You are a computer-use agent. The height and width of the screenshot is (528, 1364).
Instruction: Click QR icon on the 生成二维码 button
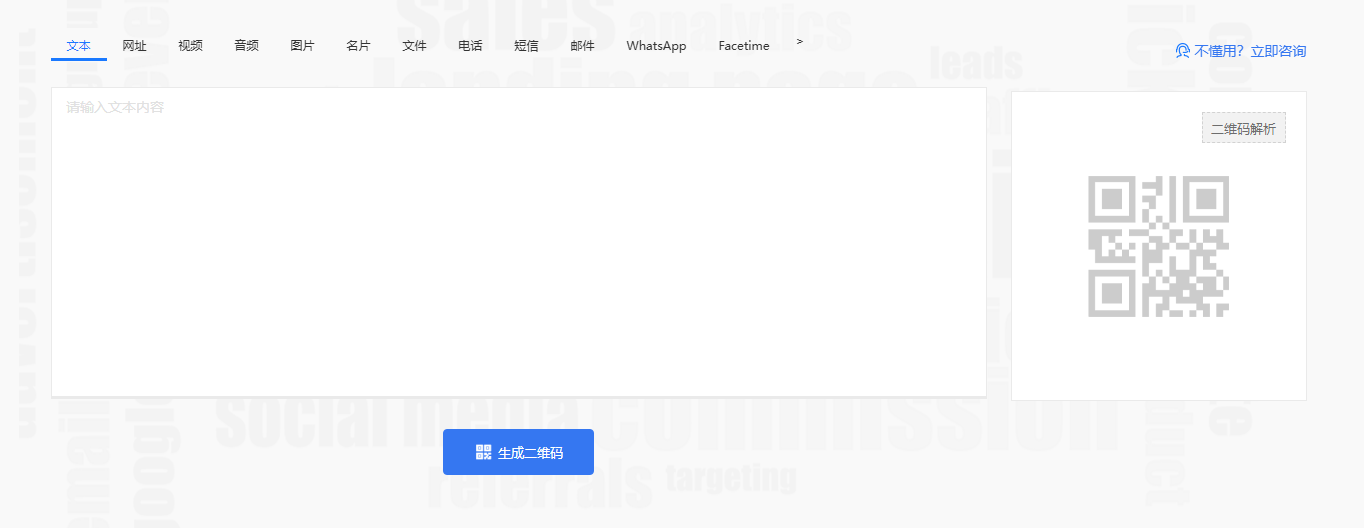click(x=484, y=452)
